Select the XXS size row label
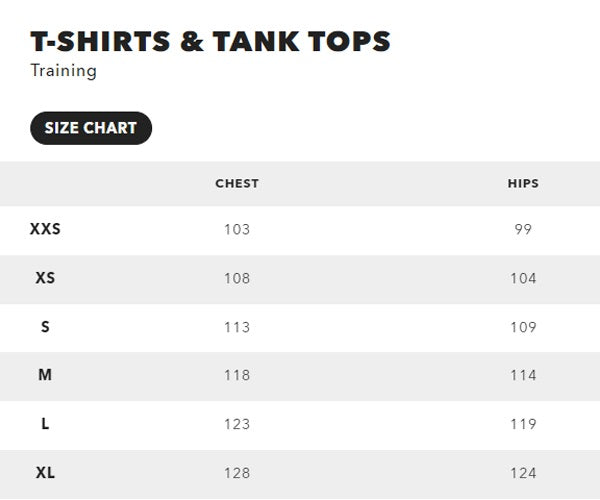The height and width of the screenshot is (500, 600). pyautogui.click(x=45, y=229)
